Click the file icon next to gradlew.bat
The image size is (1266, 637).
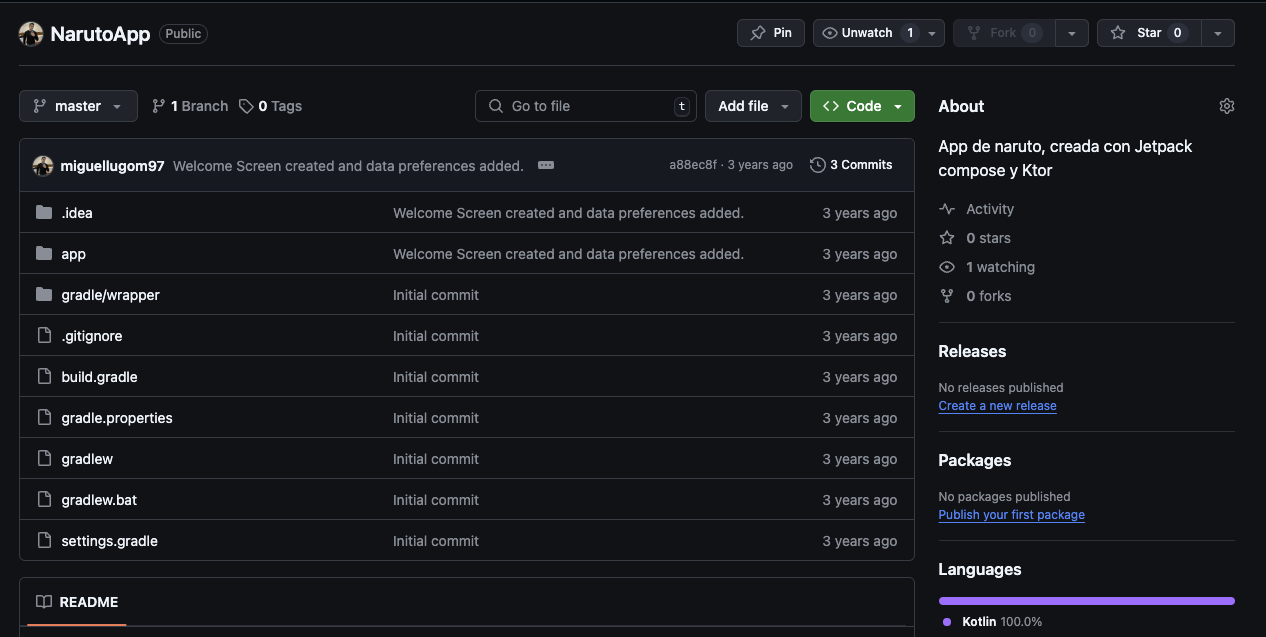[44, 500]
